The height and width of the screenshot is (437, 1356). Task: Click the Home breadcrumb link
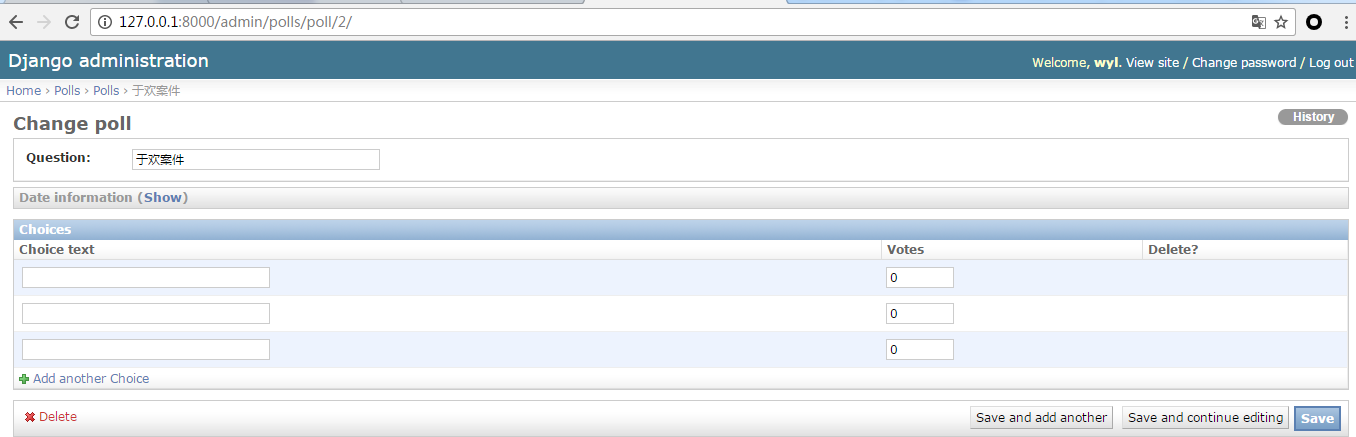coord(24,90)
